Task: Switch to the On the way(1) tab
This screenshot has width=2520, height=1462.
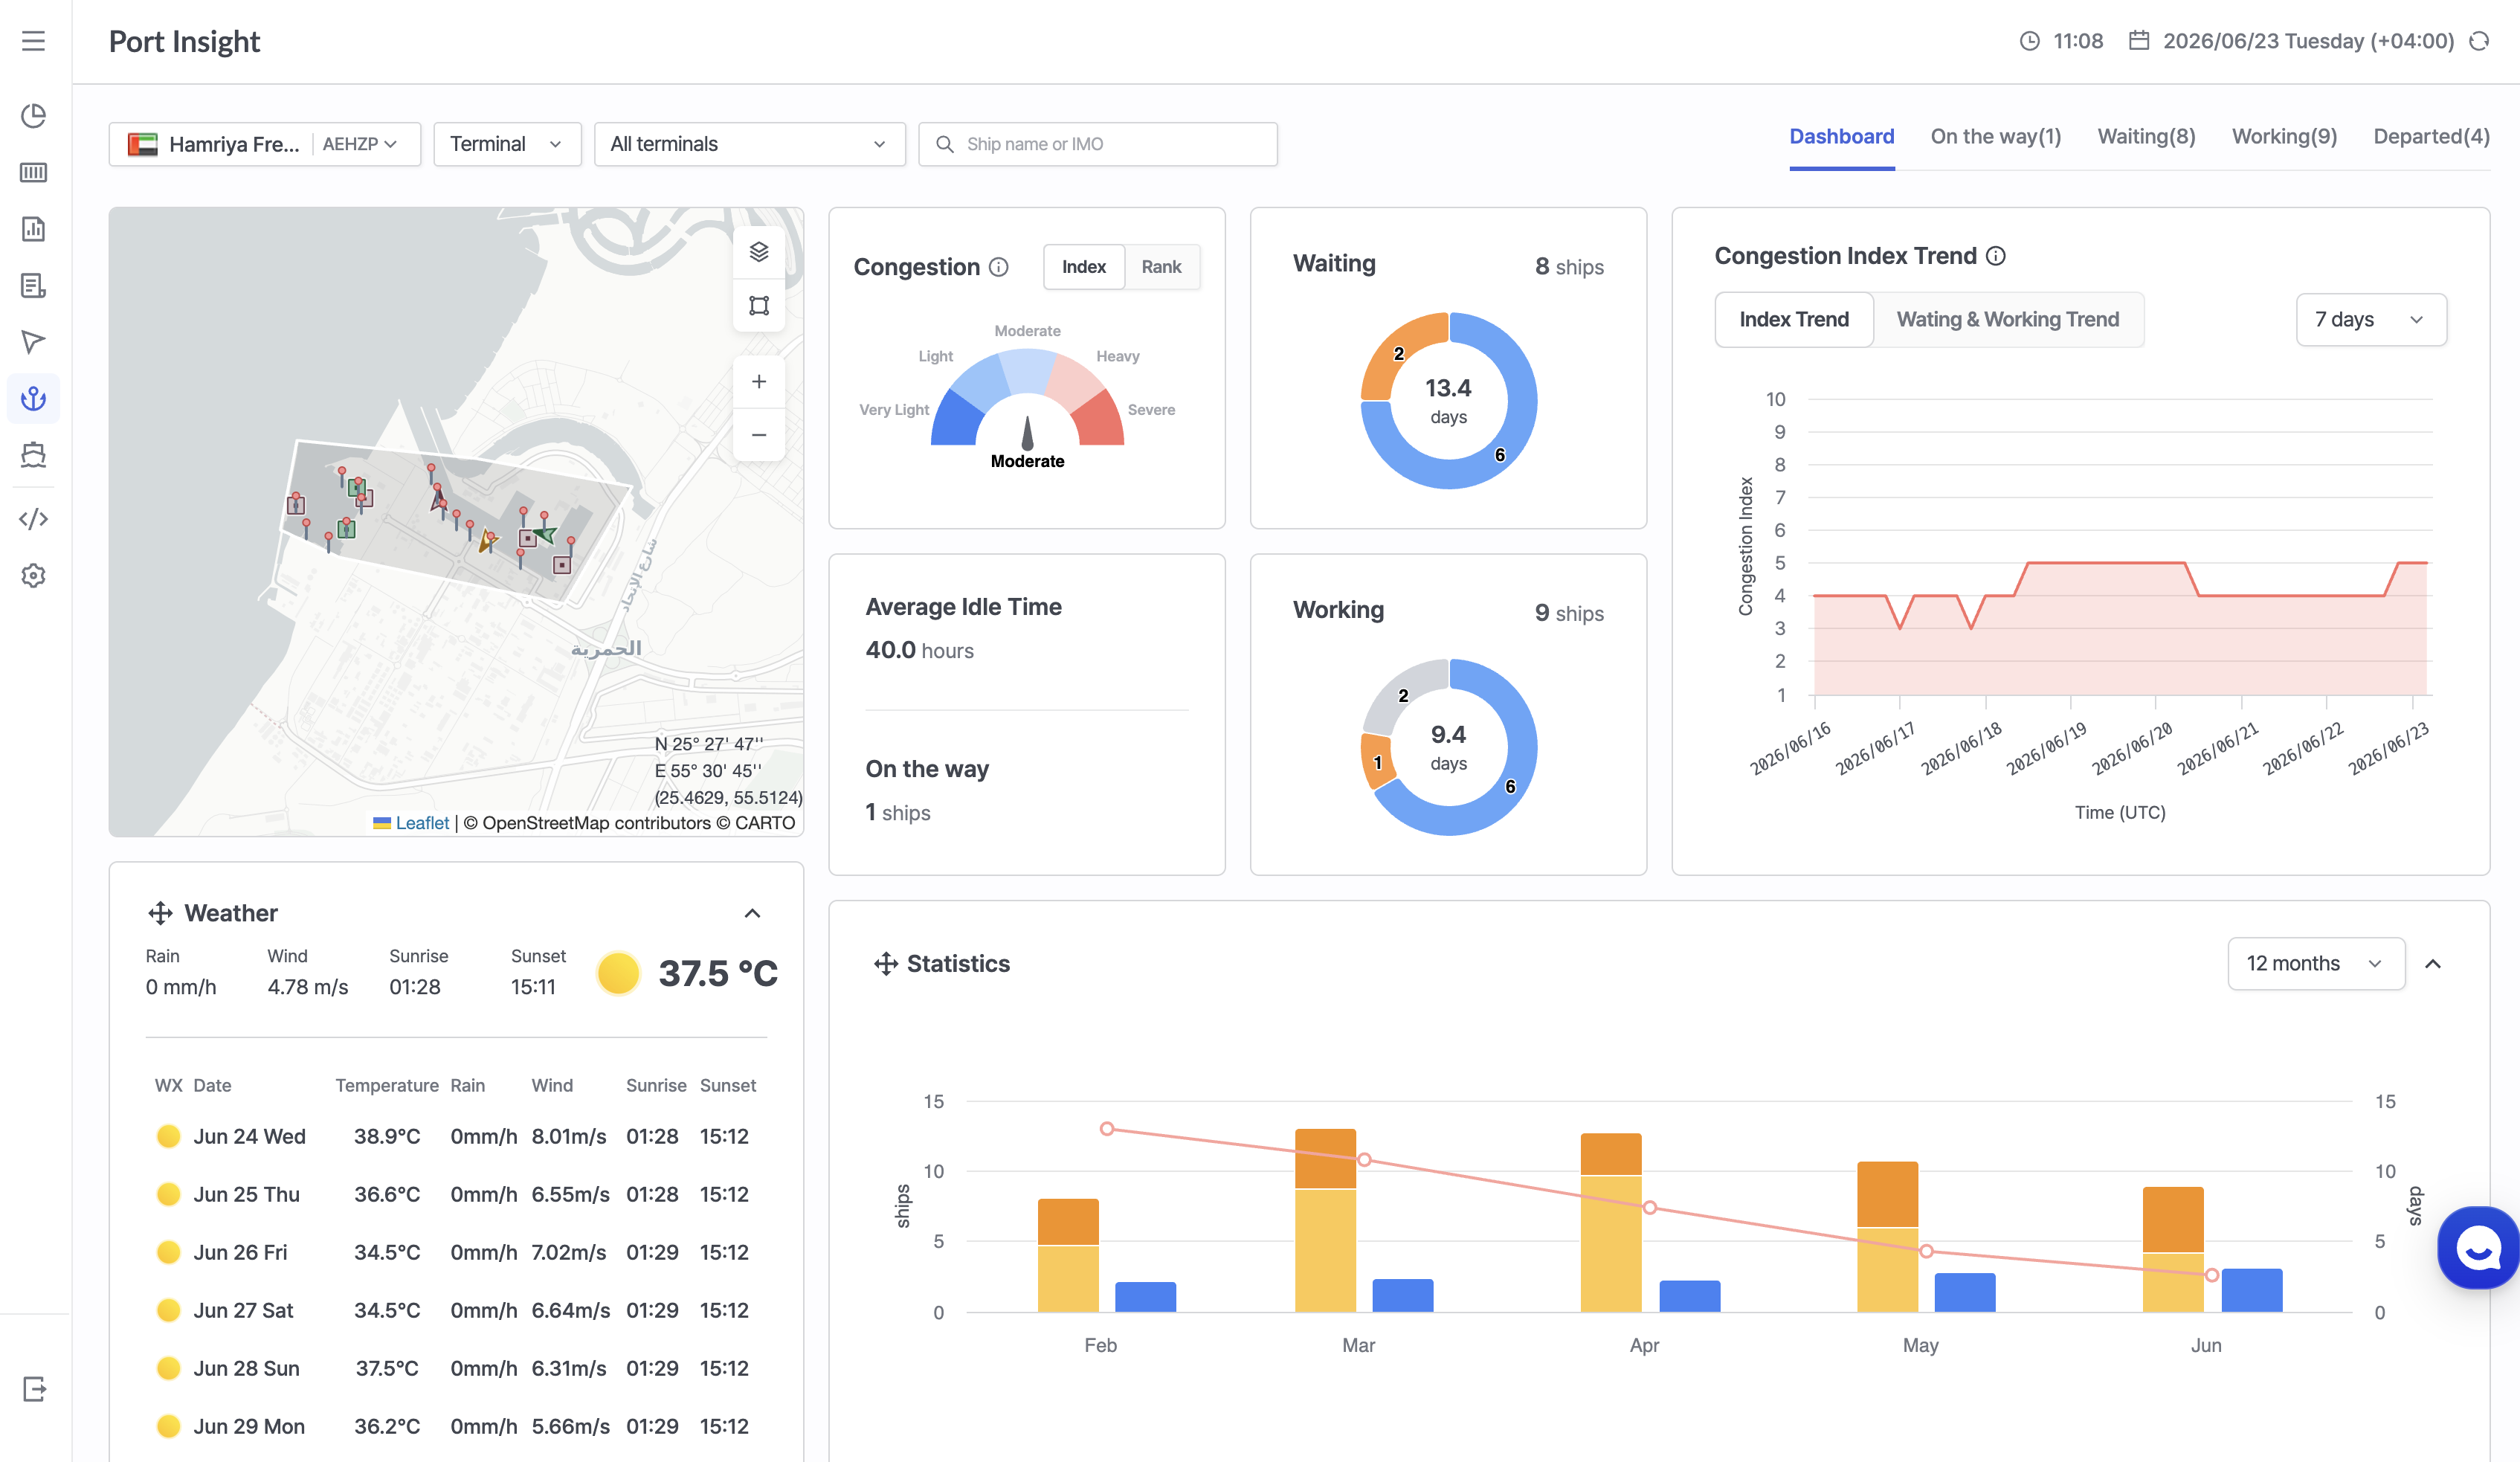Action: pos(1996,137)
